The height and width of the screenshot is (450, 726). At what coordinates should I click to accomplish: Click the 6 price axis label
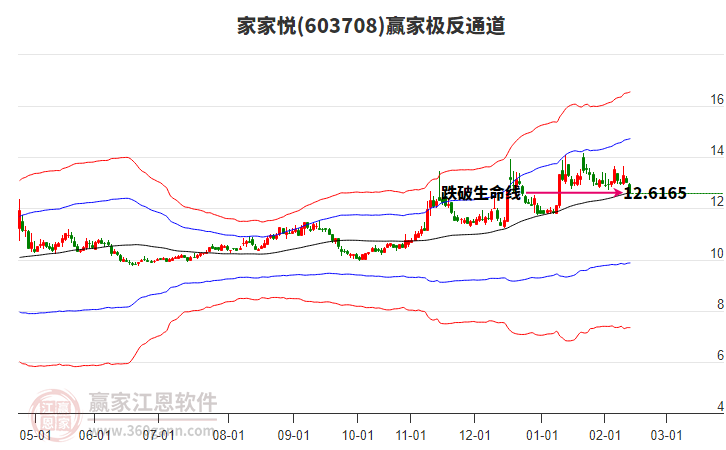click(x=720, y=355)
